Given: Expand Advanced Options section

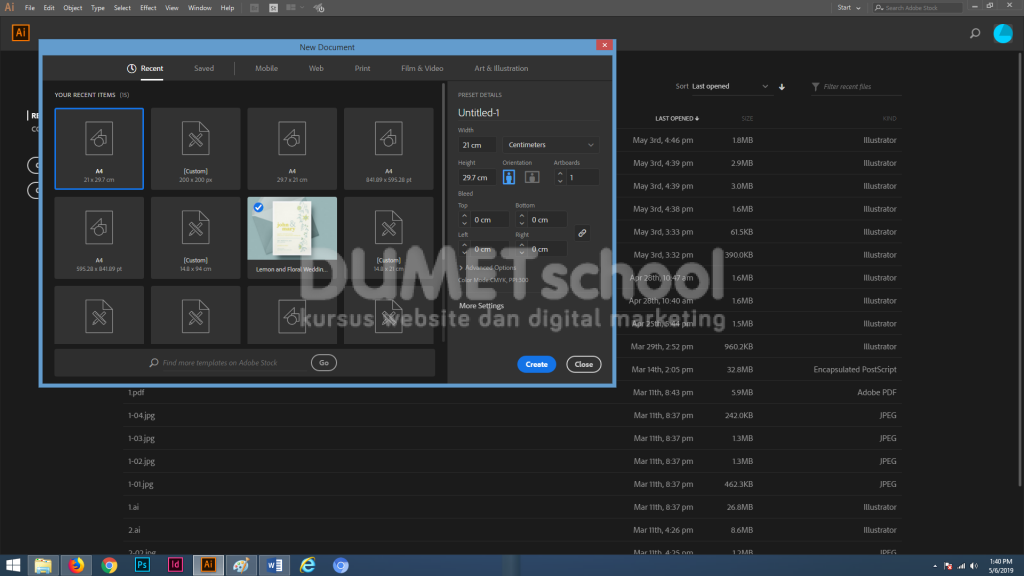Looking at the screenshot, I should [x=487, y=268].
